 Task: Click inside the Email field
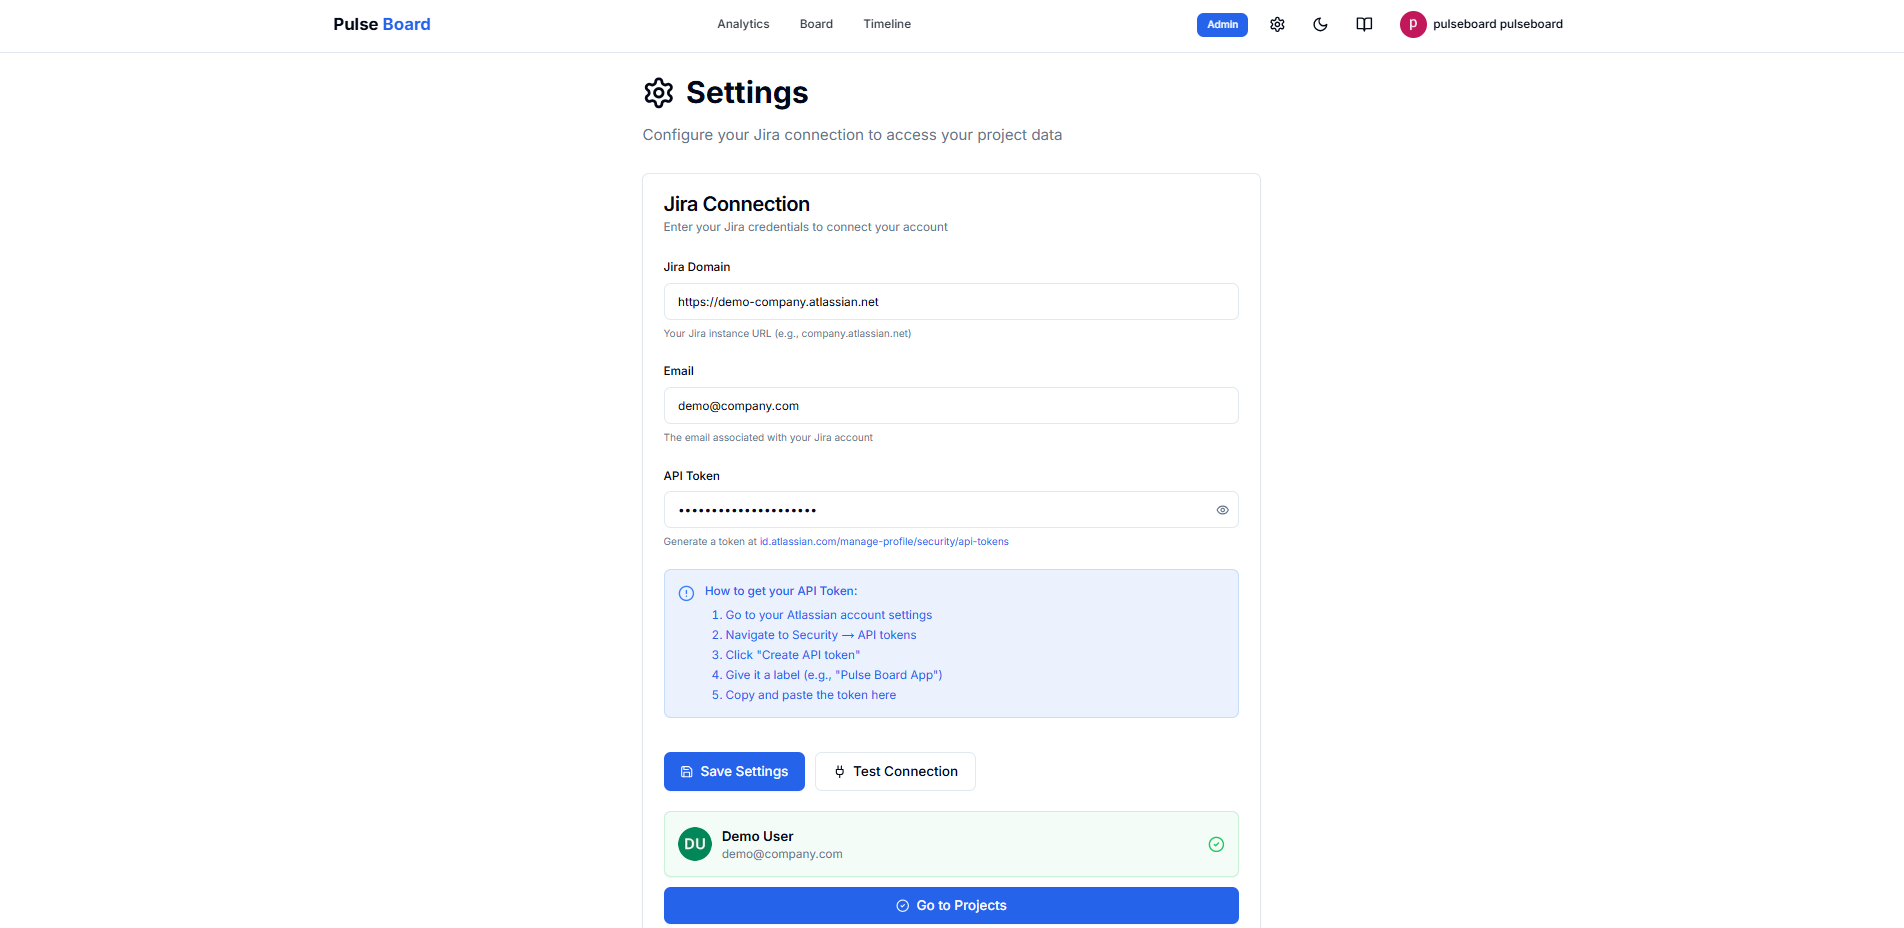tap(950, 405)
